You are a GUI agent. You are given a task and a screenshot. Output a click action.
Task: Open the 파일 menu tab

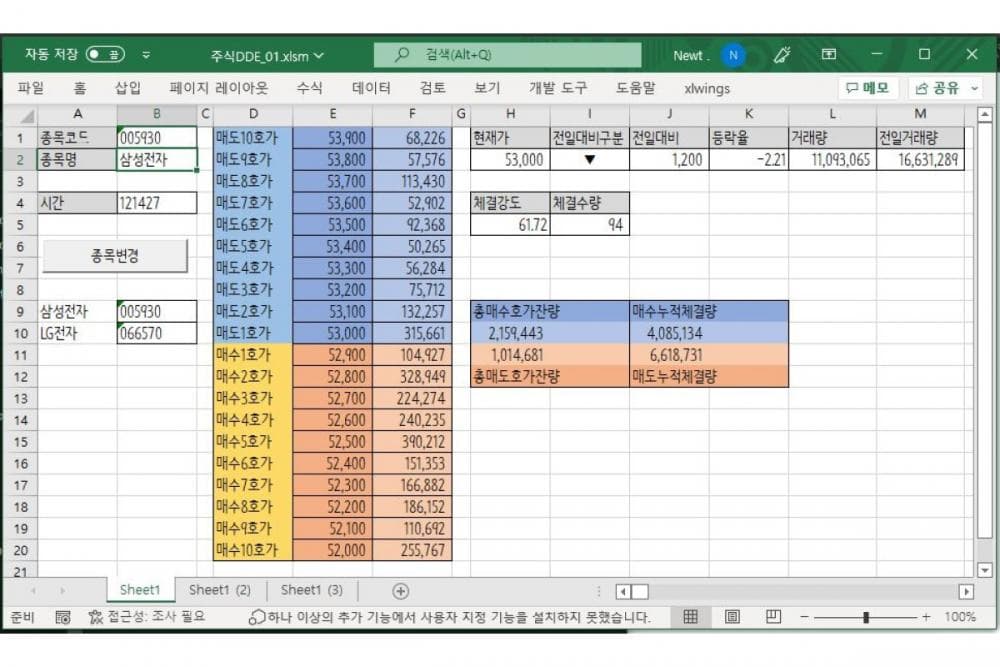pyautogui.click(x=31, y=88)
